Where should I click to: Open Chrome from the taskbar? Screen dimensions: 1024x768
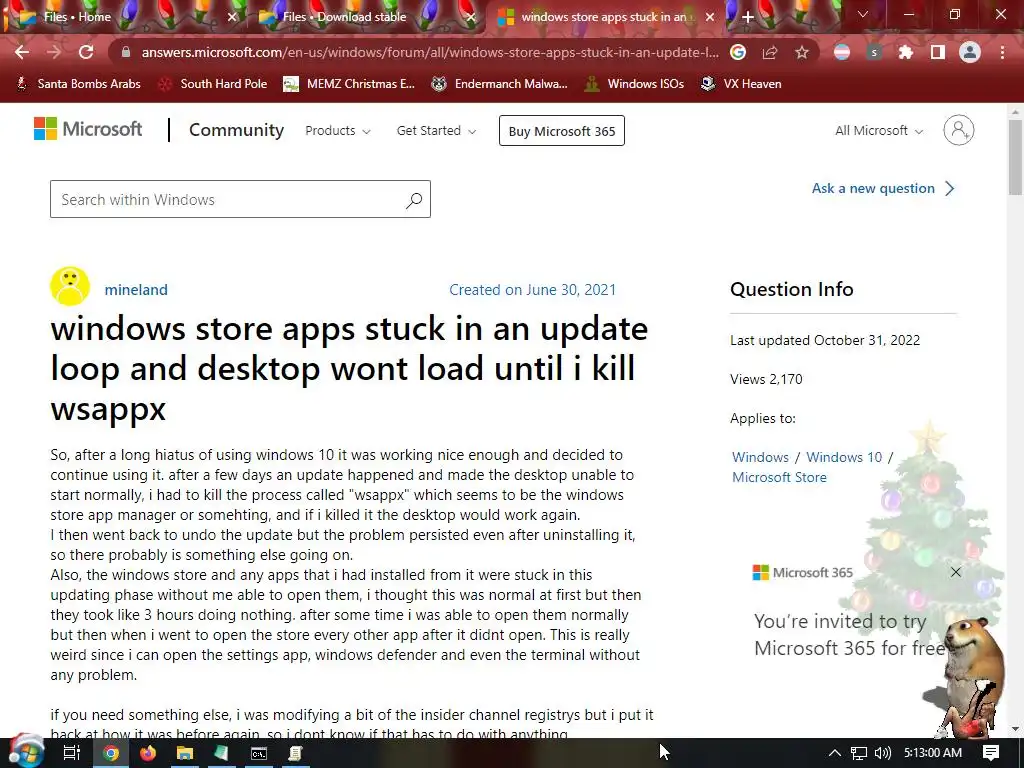111,754
